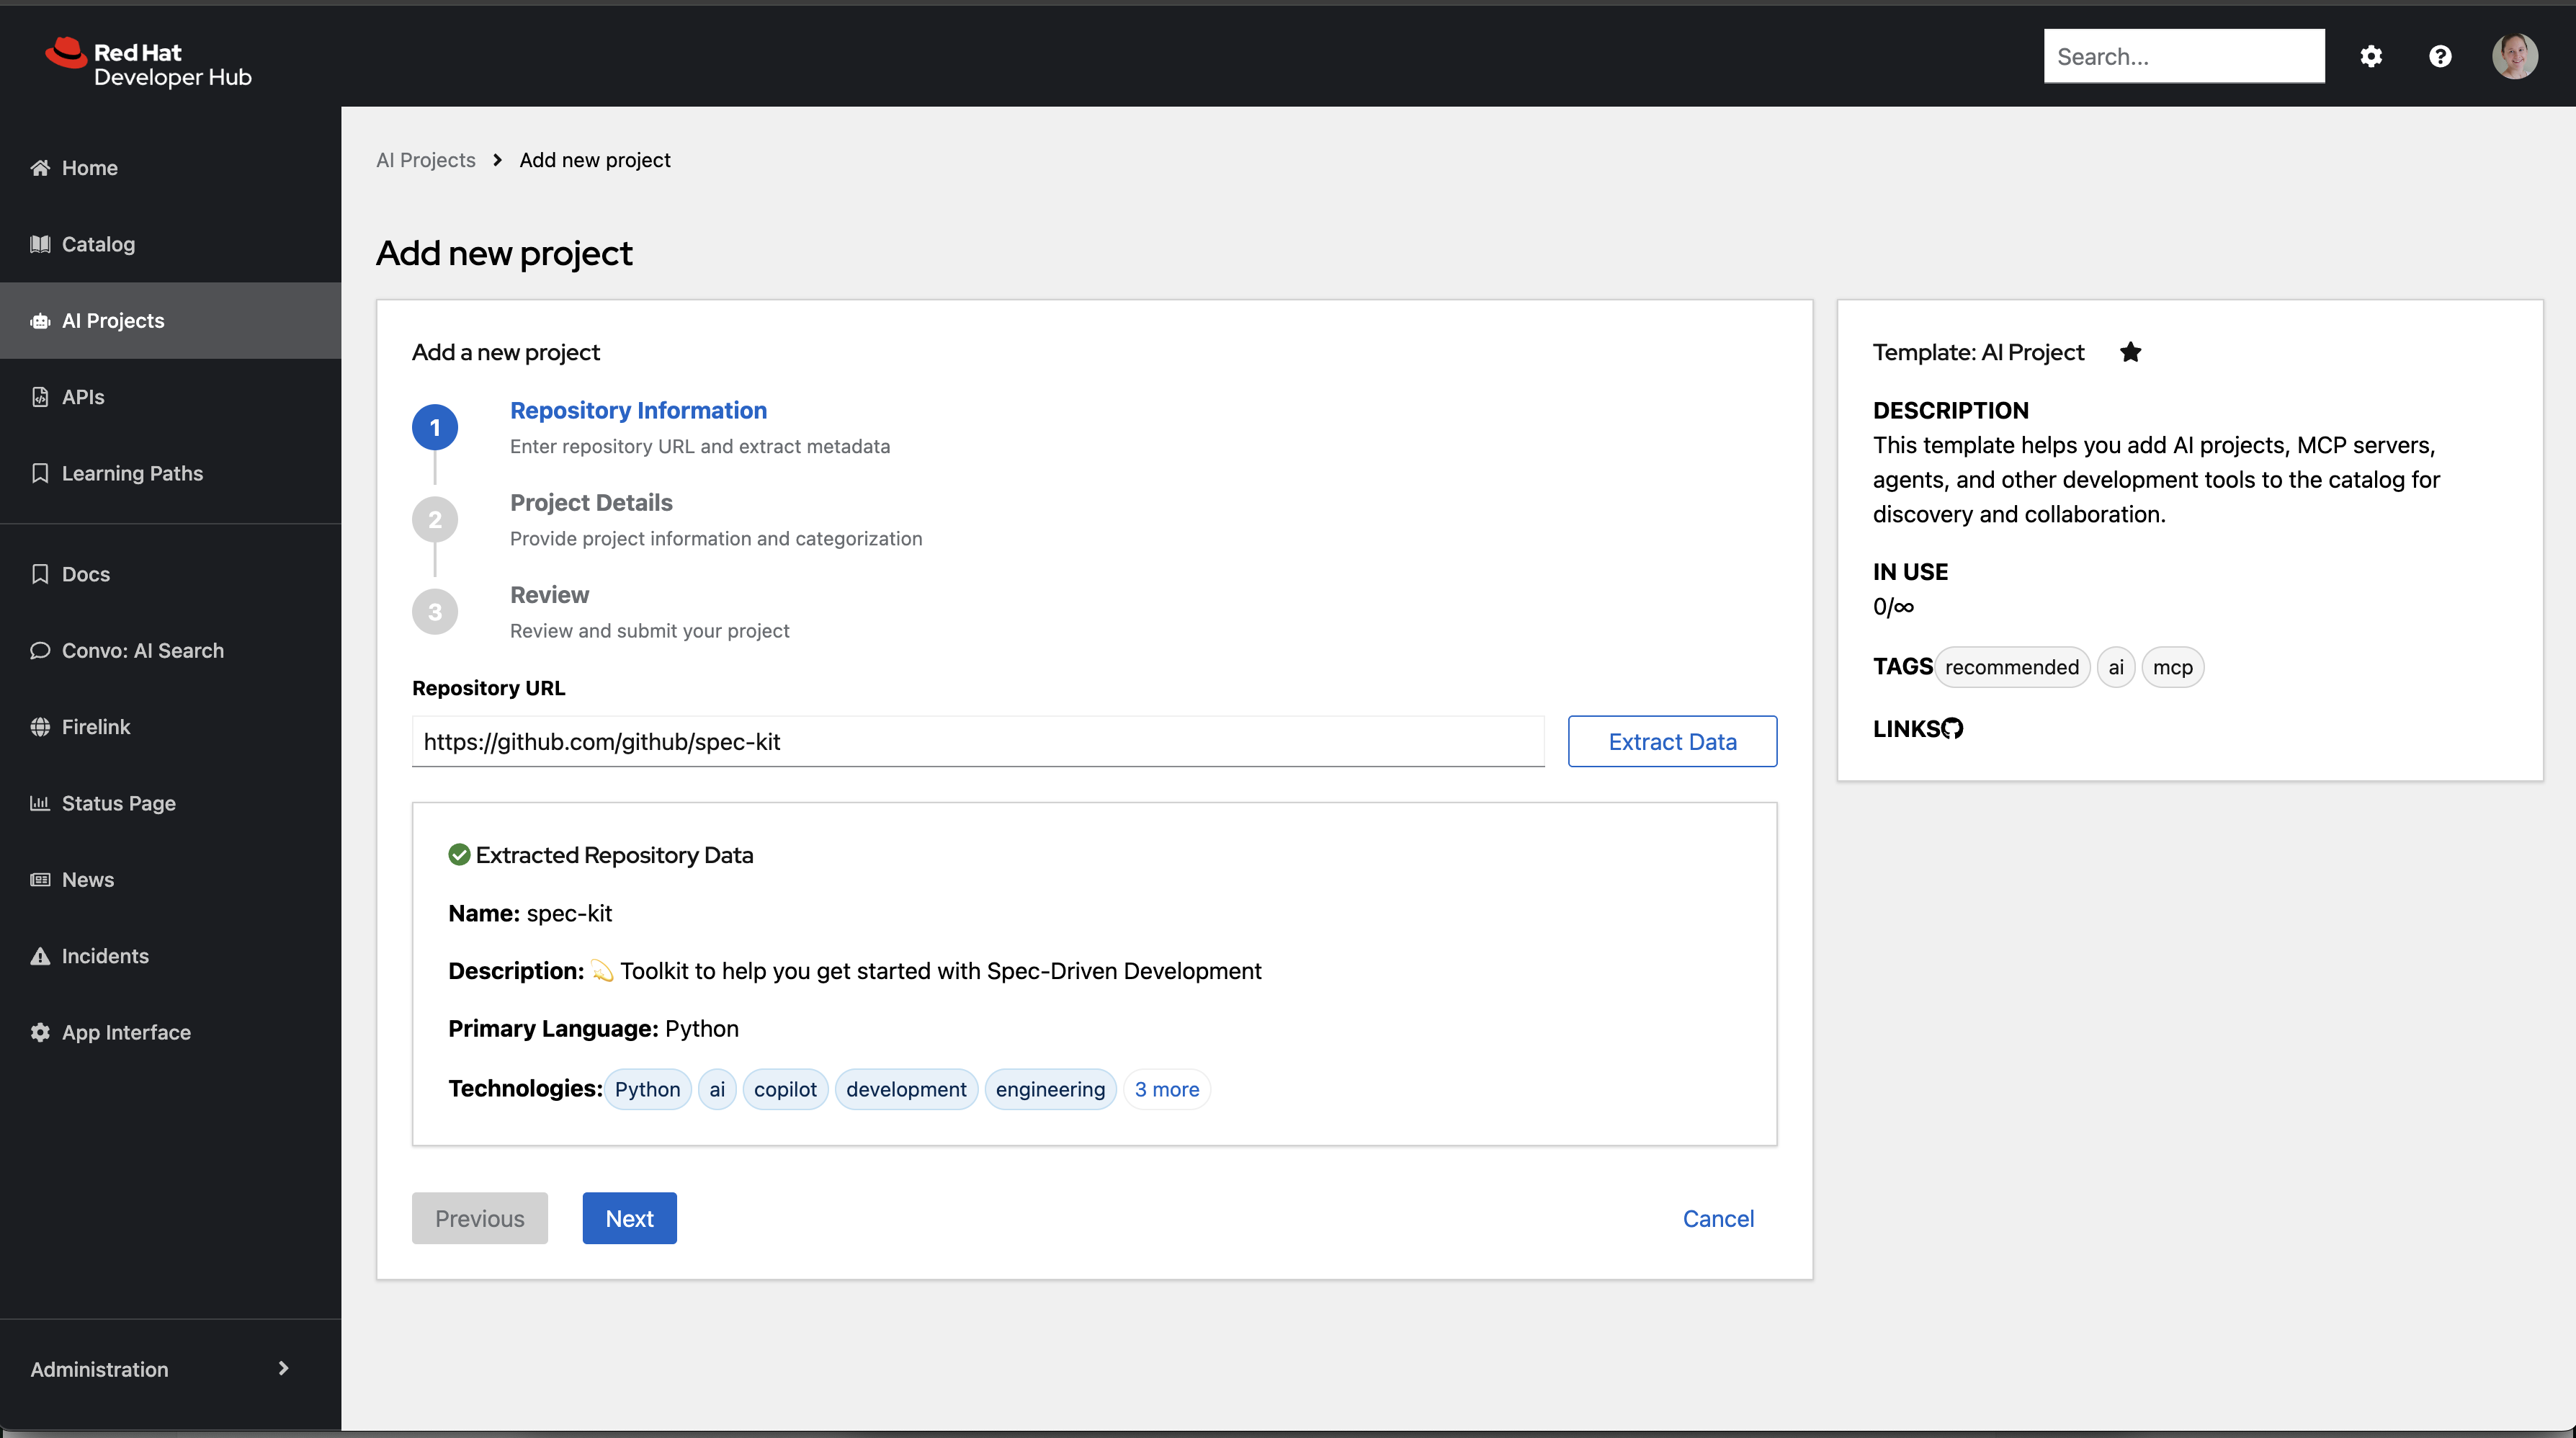
Task: Click the Search box in header
Action: [2183, 56]
